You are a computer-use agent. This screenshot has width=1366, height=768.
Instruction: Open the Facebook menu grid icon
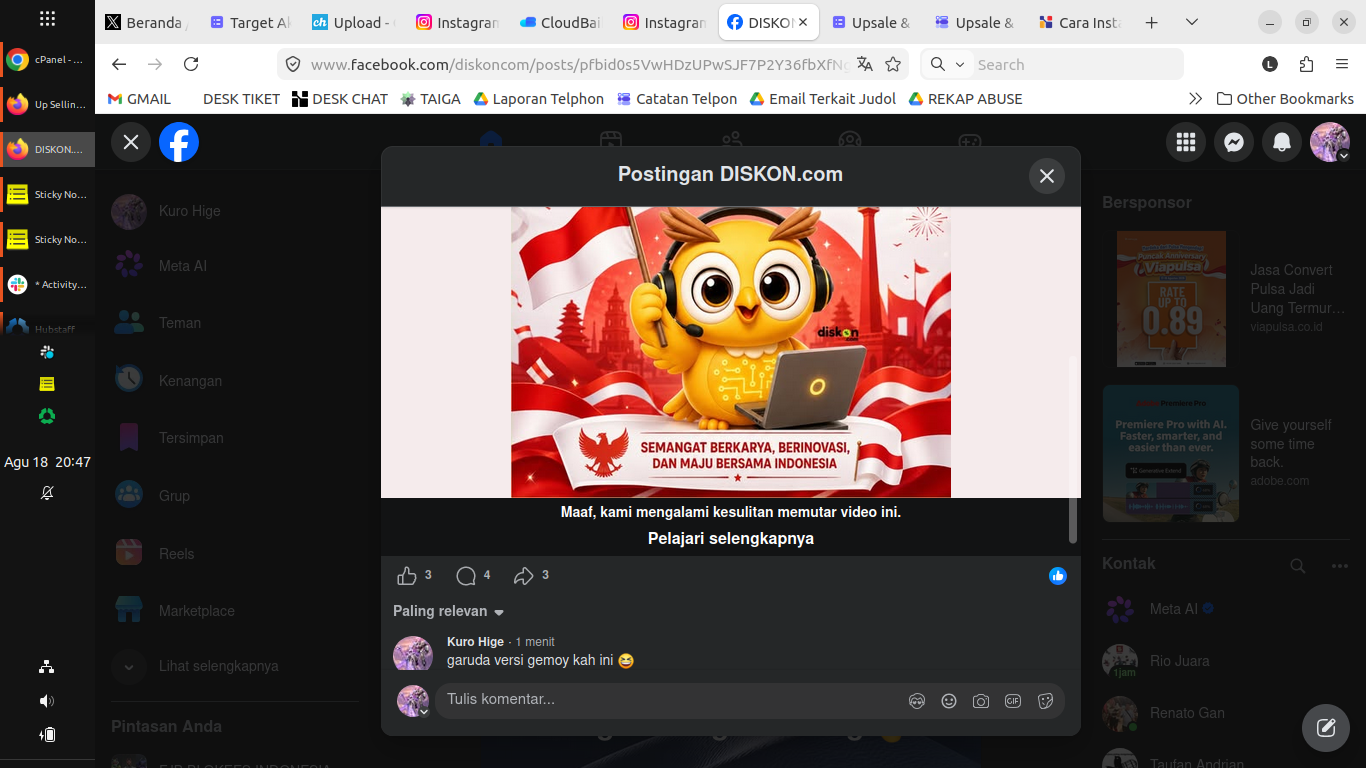tap(1186, 143)
